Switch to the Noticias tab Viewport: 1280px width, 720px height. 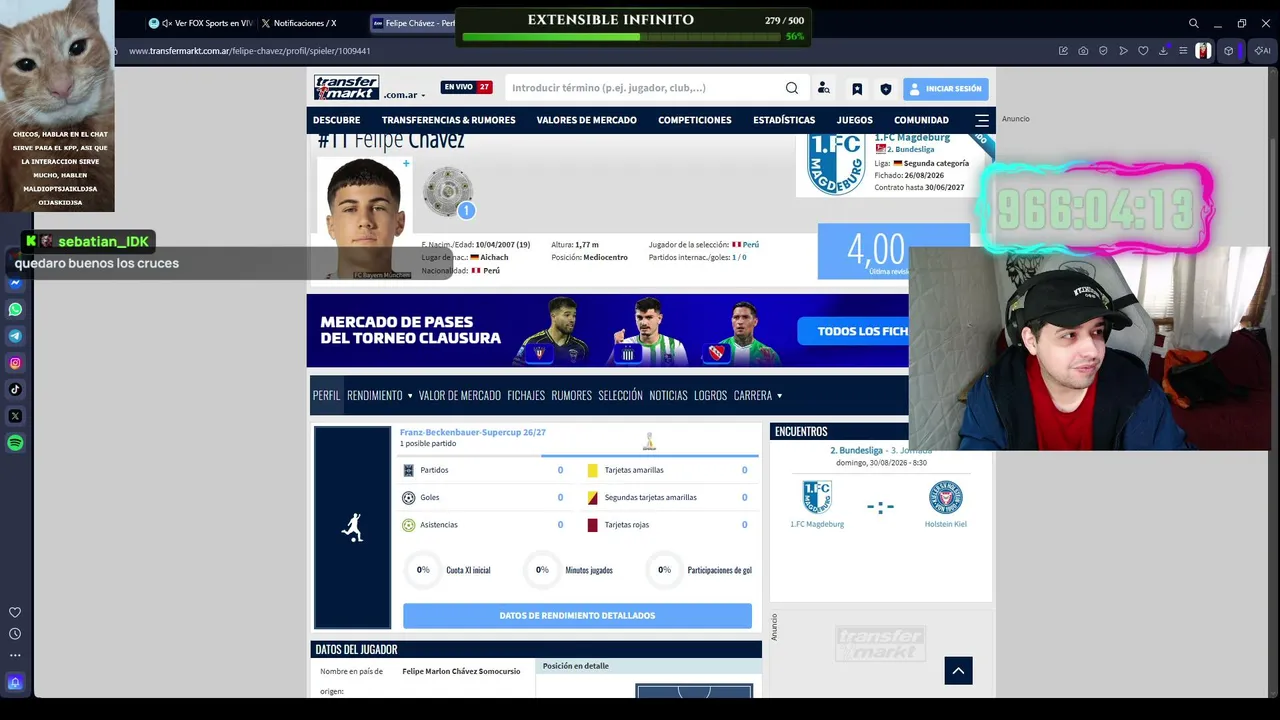[x=668, y=396]
